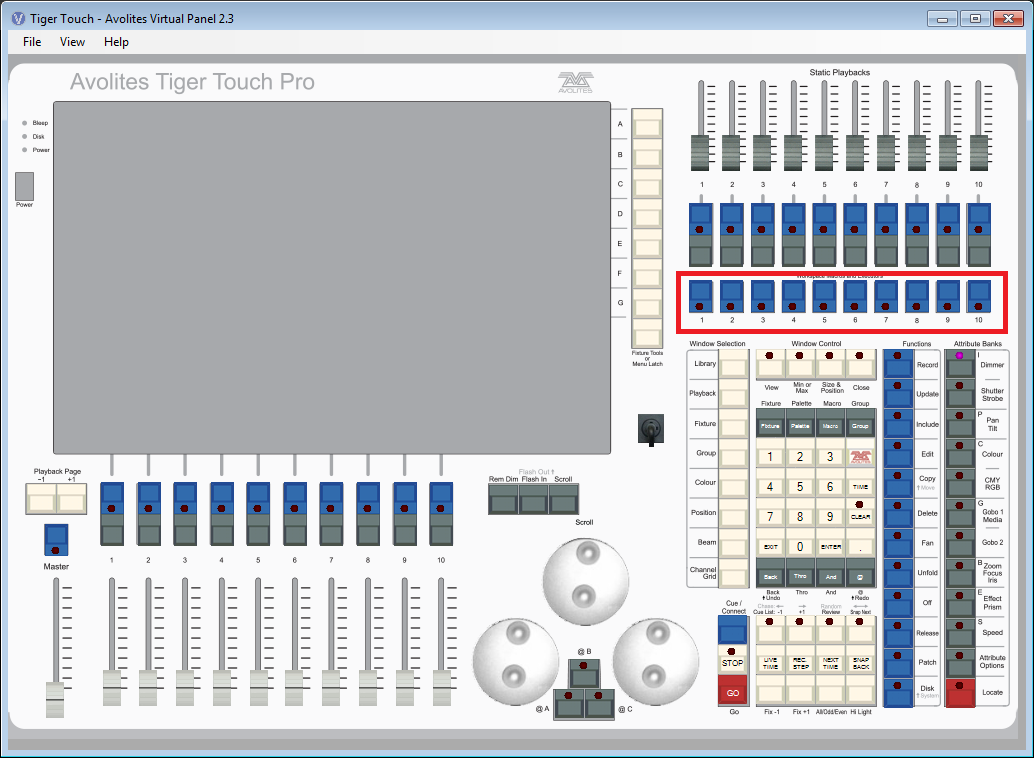1034x758 pixels.
Task: Toggle the Dimmer attribute bank button
Action: tap(960, 365)
